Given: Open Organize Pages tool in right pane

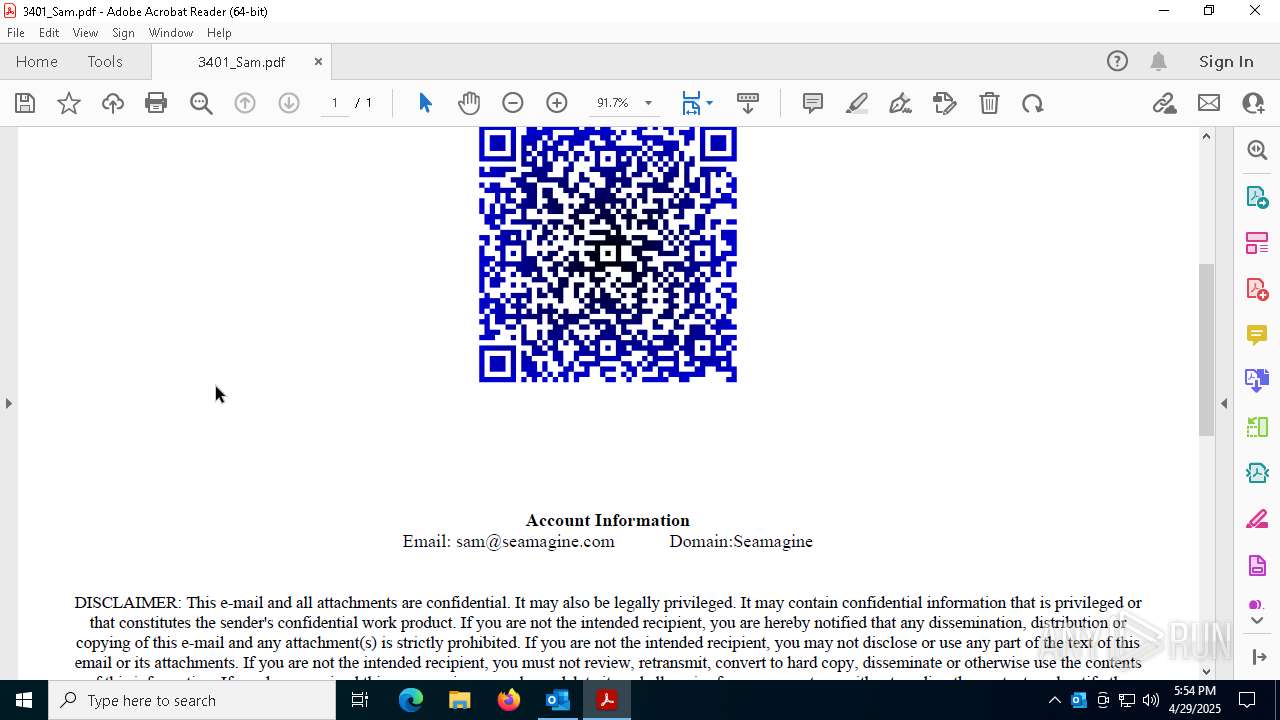Looking at the screenshot, I should pos(1257,427).
